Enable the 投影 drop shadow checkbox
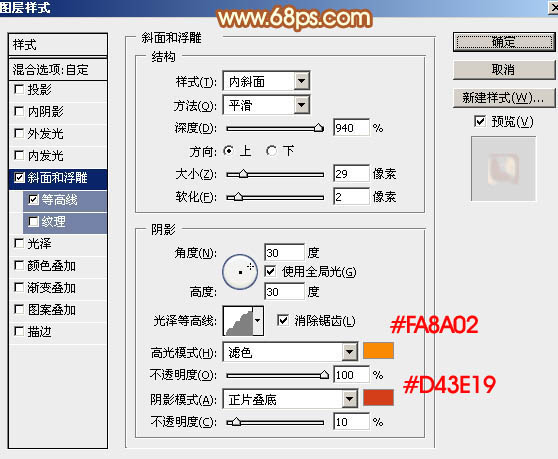The width and height of the screenshot is (558, 459). pos(19,89)
